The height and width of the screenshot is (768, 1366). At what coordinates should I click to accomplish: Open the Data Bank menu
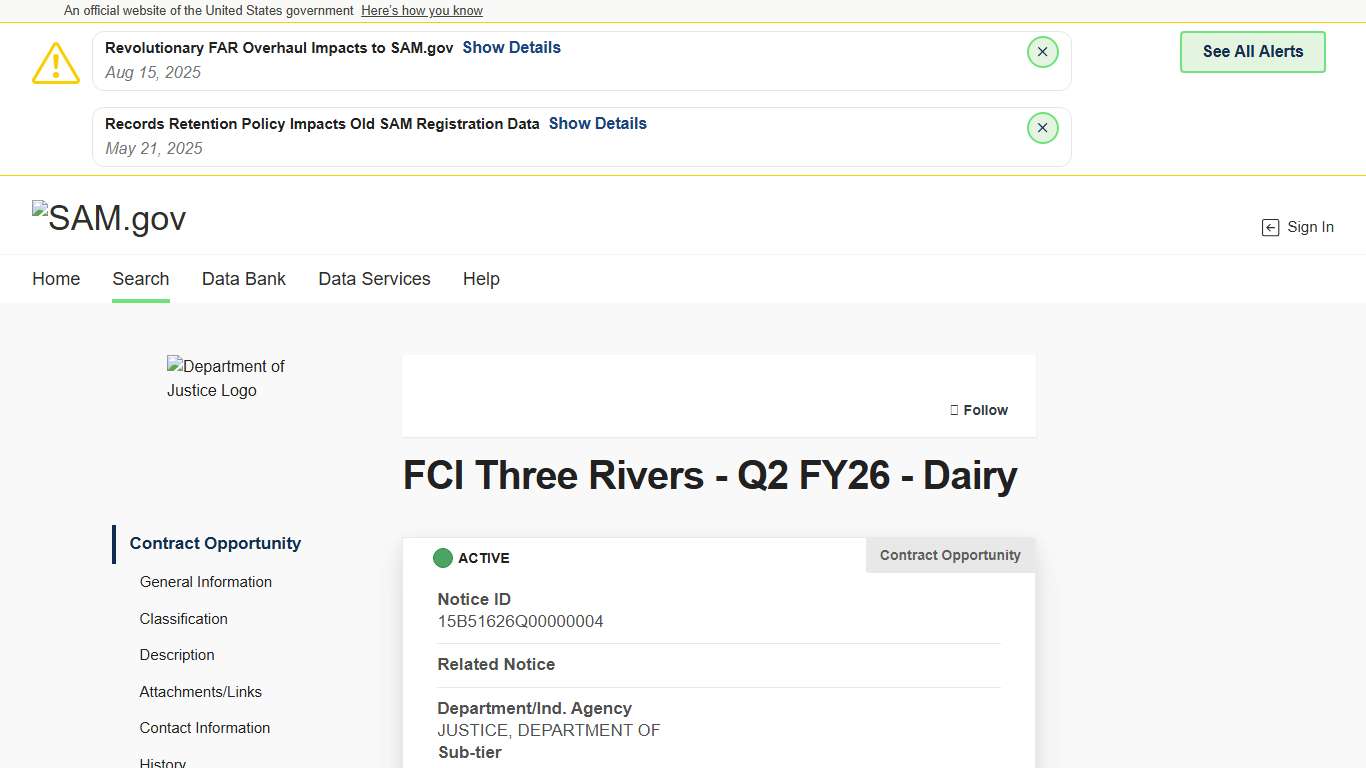click(x=244, y=279)
